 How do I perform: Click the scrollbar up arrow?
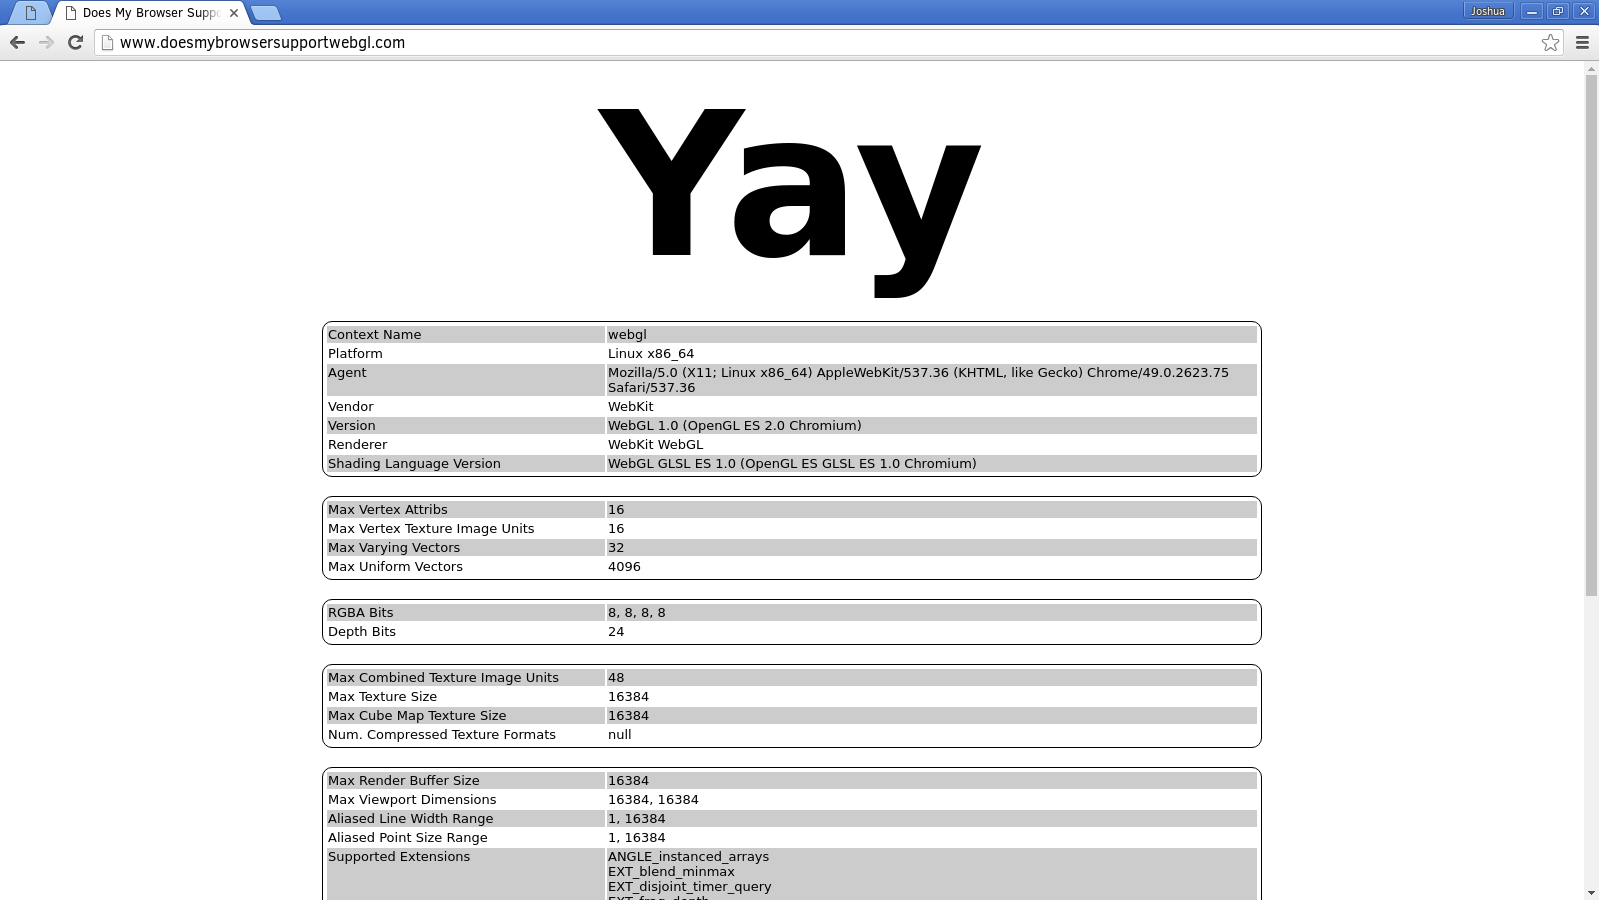click(x=1591, y=69)
